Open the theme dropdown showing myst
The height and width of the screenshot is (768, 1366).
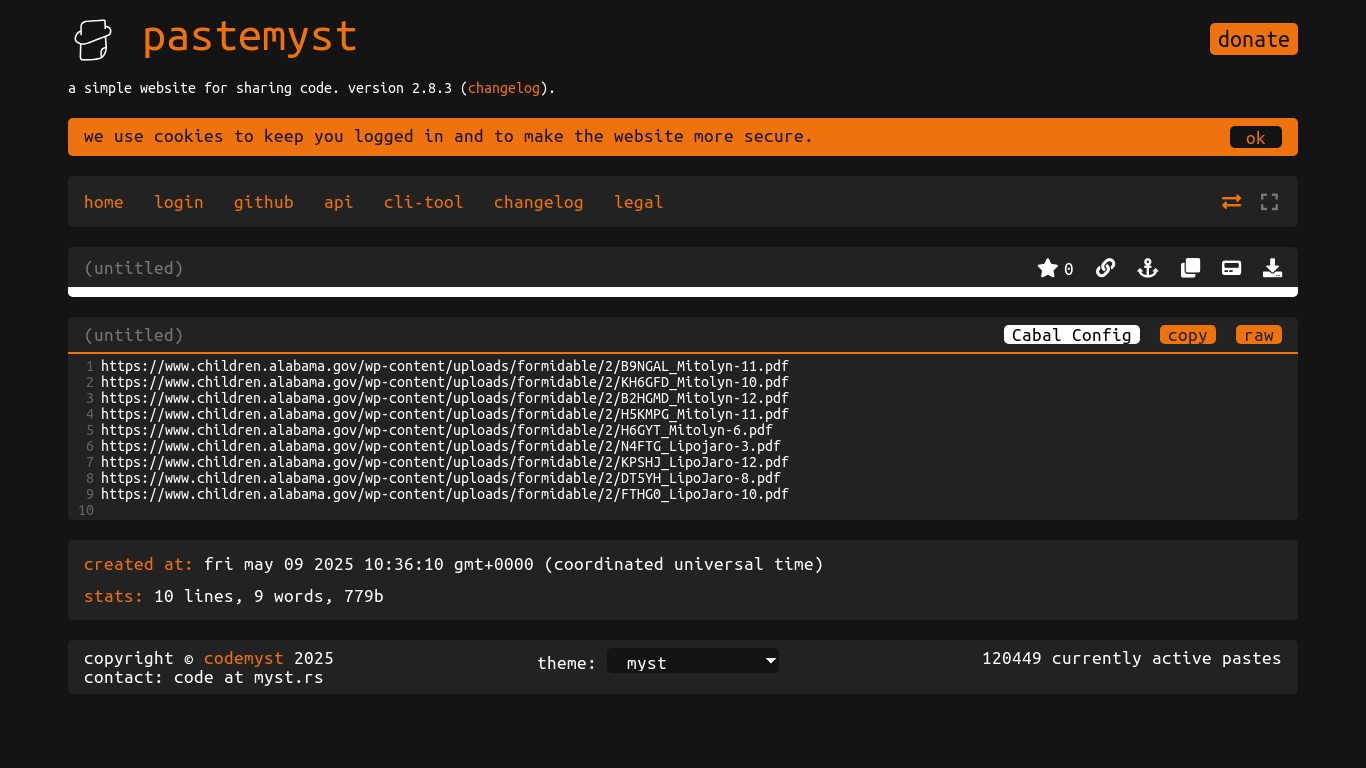pyautogui.click(x=692, y=661)
